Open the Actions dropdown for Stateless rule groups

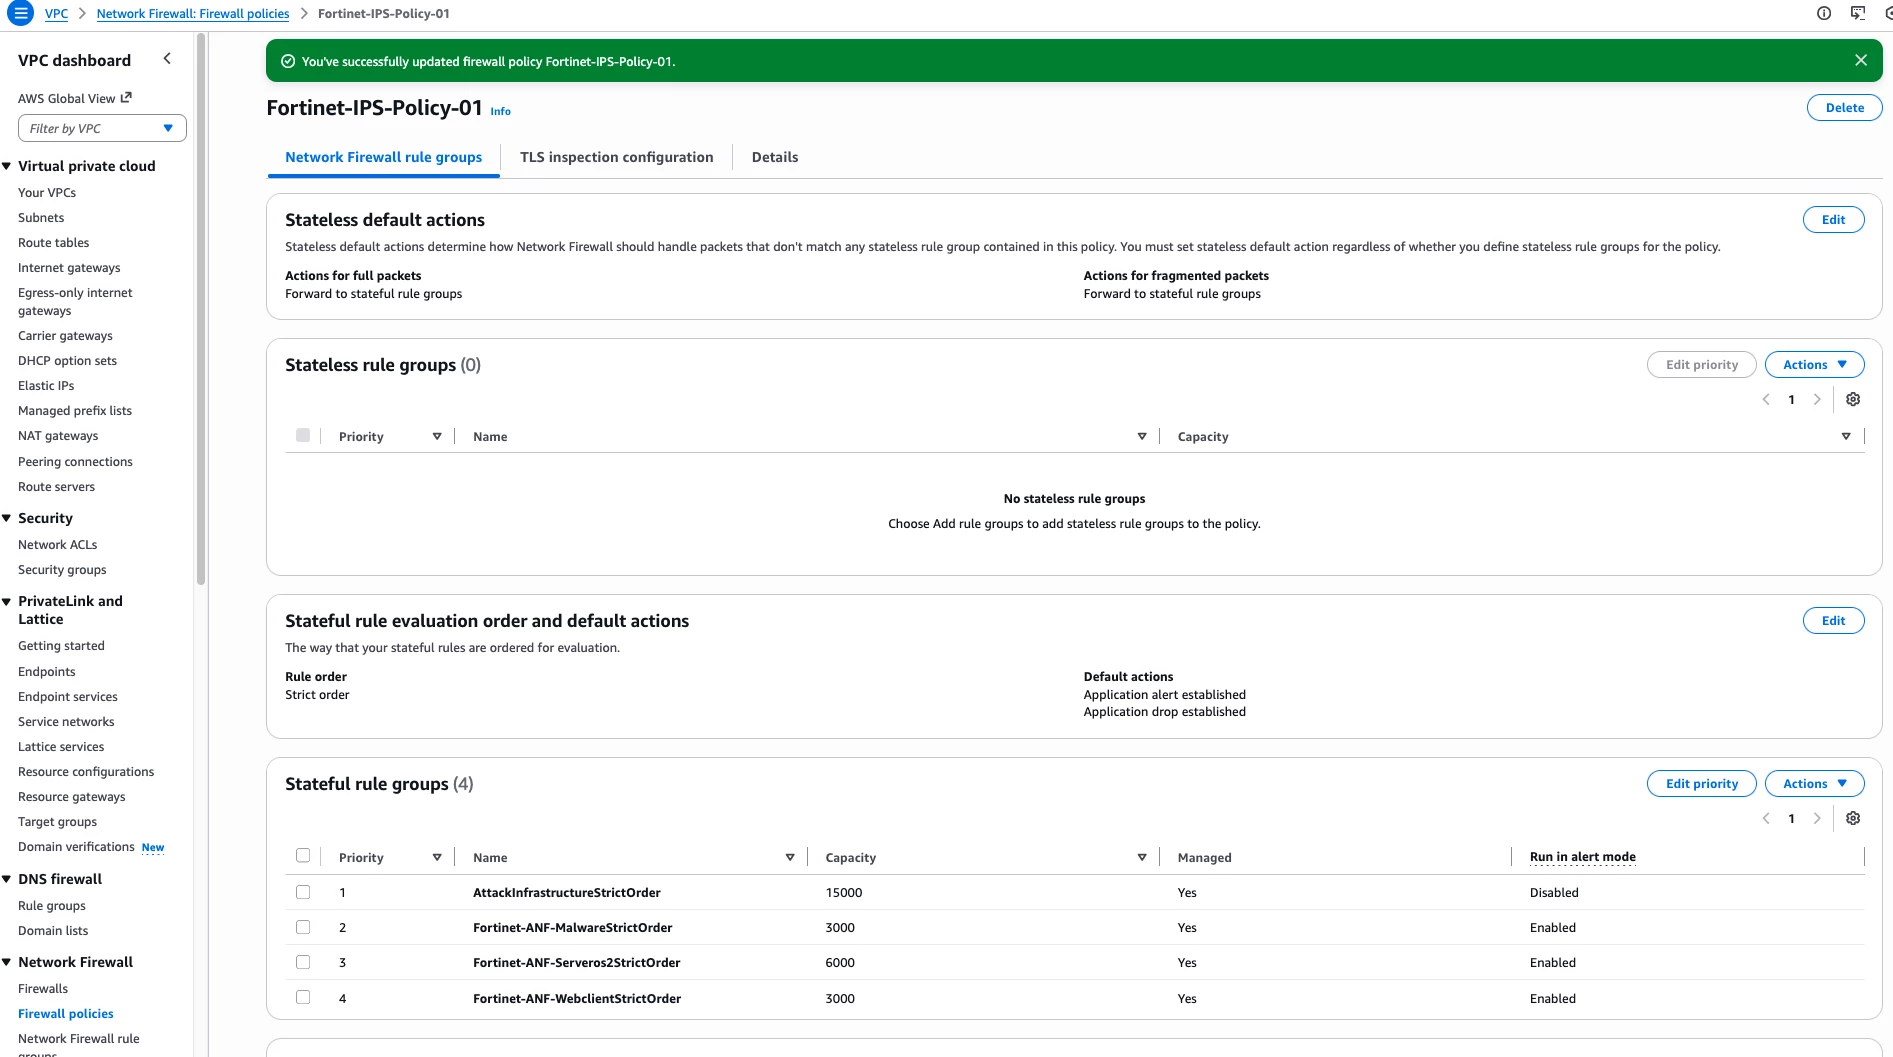(1814, 365)
